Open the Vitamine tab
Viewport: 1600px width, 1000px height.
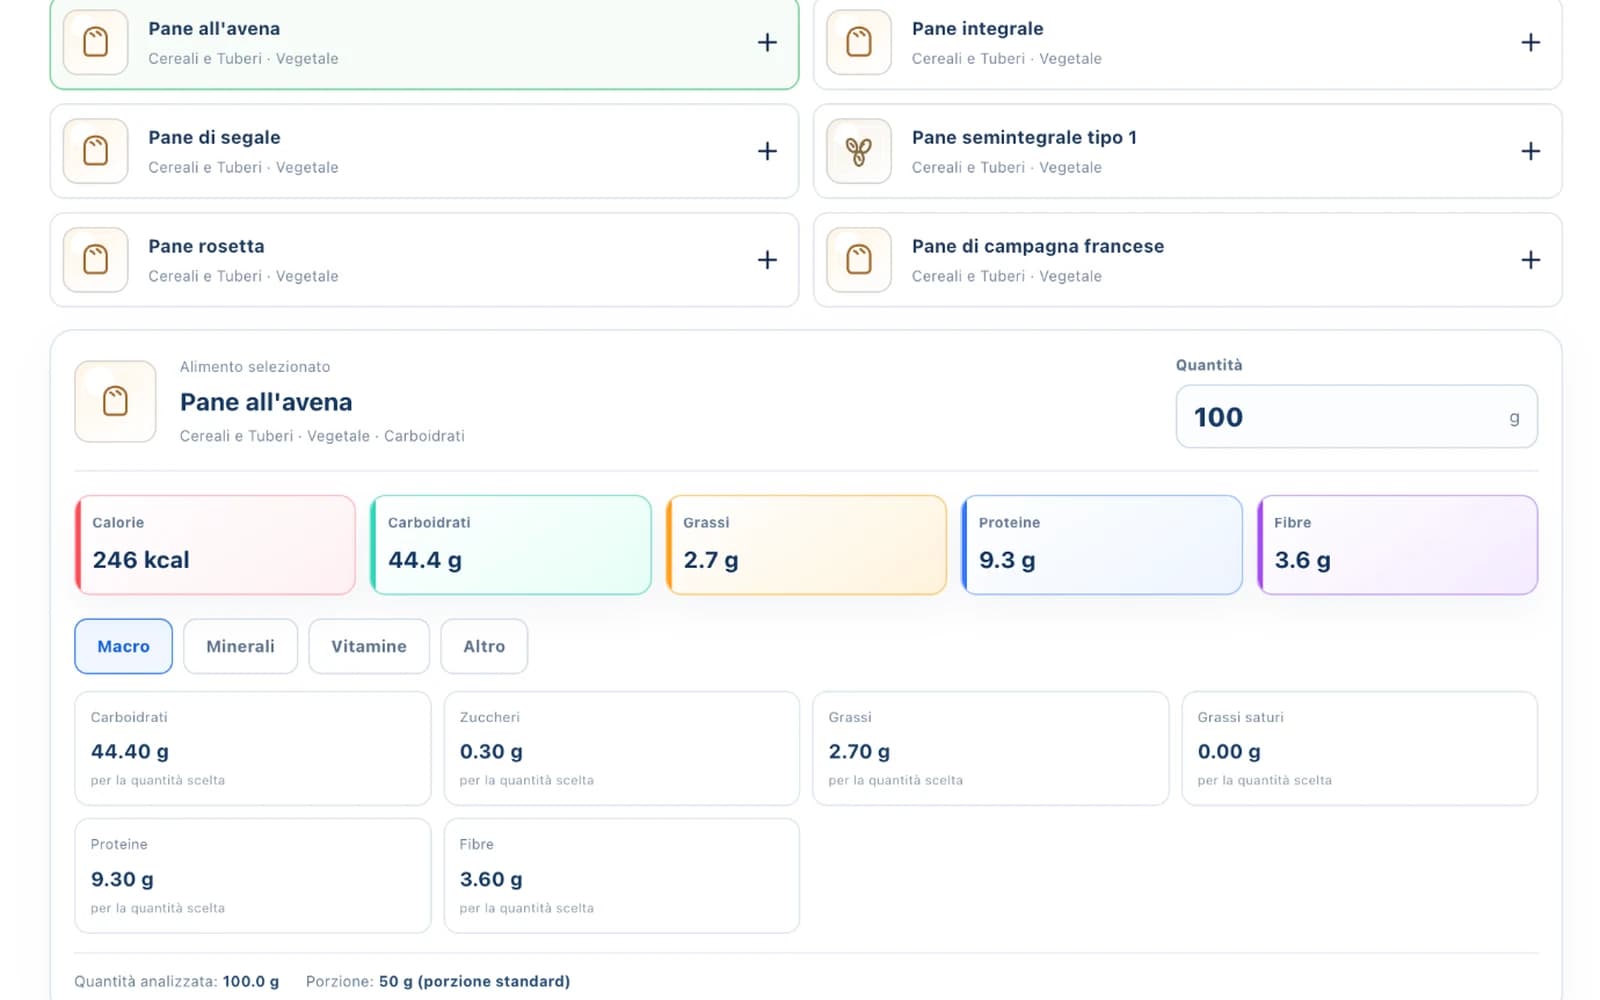[x=369, y=646]
